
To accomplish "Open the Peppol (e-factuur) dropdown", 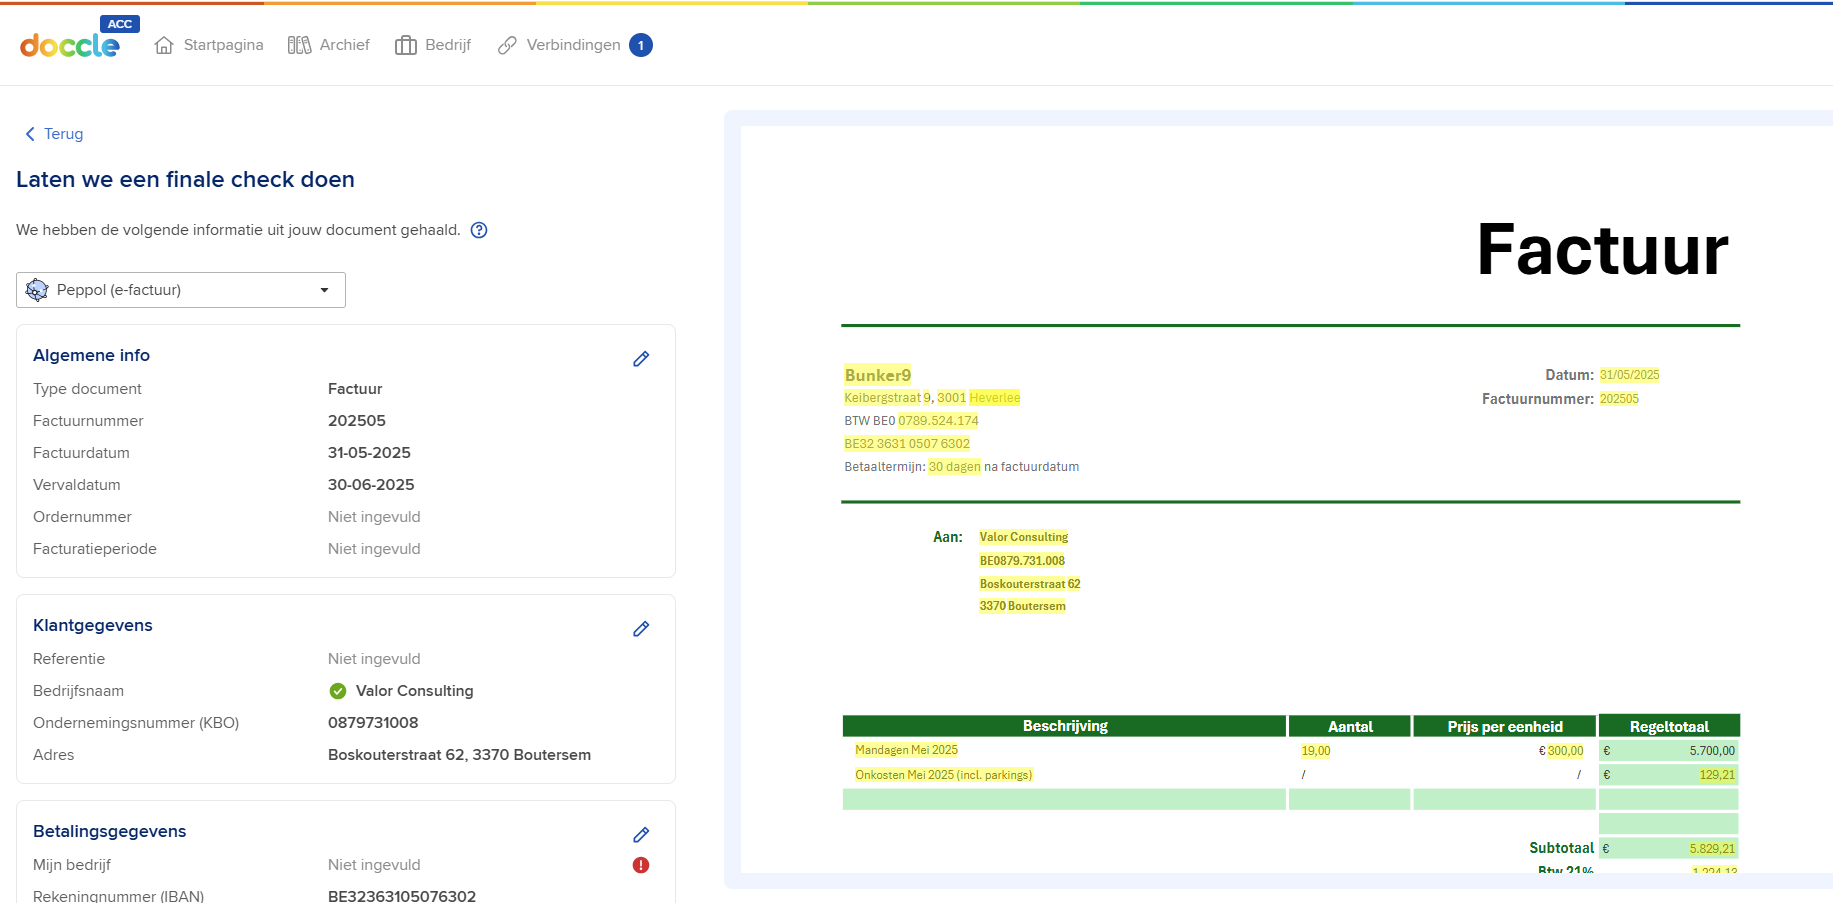I will click(180, 290).
